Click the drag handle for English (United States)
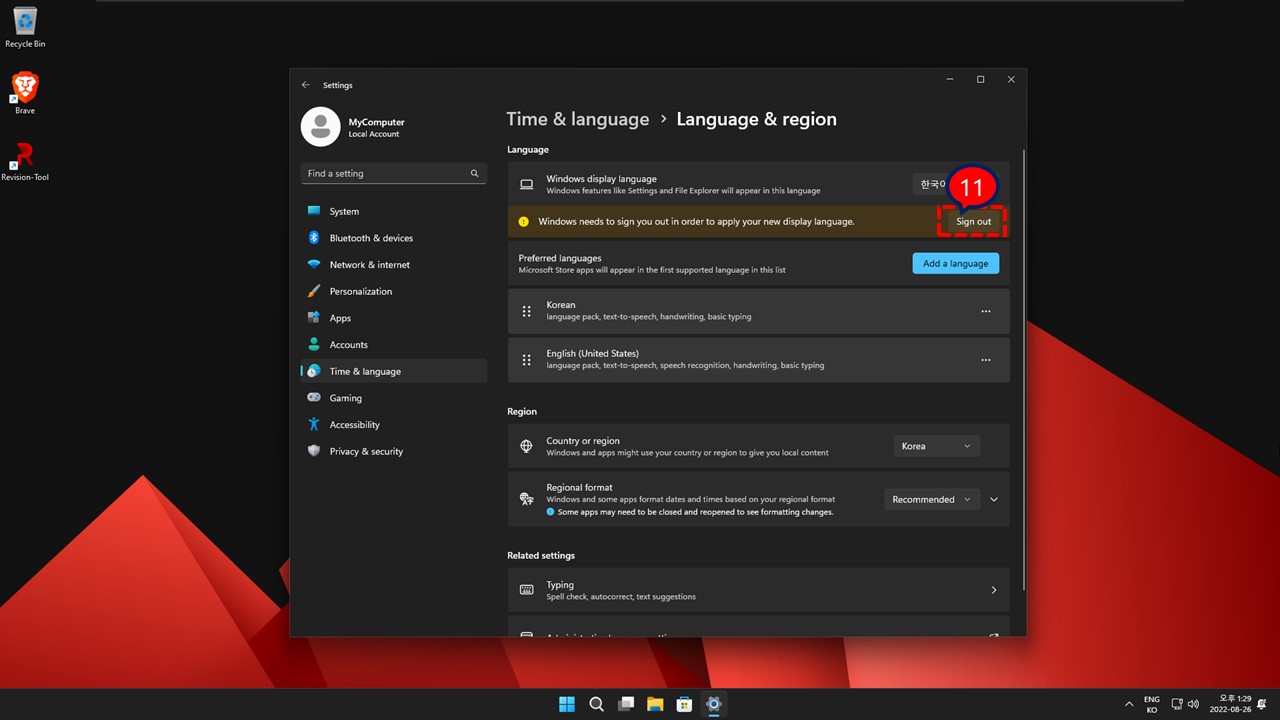 point(527,360)
